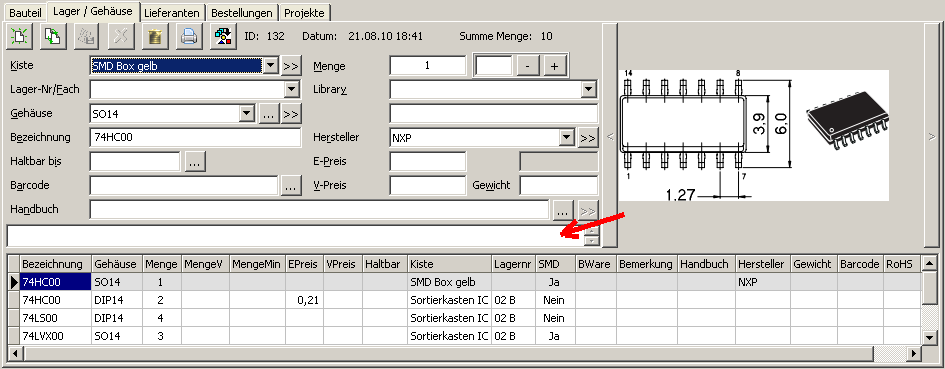The width and height of the screenshot is (945, 369).
Task: Open the Bestellungen tab
Action: pos(242,13)
